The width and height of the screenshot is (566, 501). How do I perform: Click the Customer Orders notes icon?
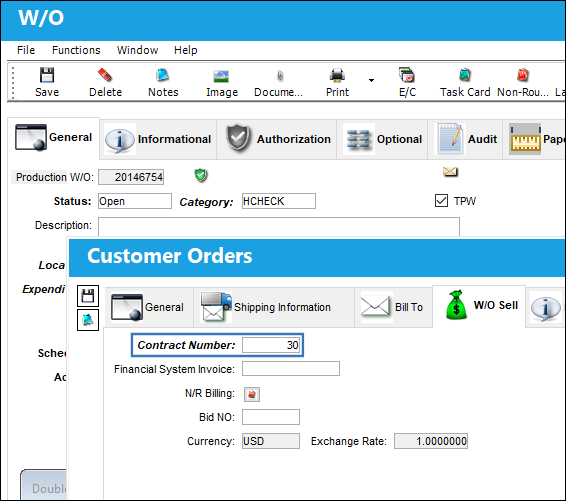pyautogui.click(x=88, y=319)
